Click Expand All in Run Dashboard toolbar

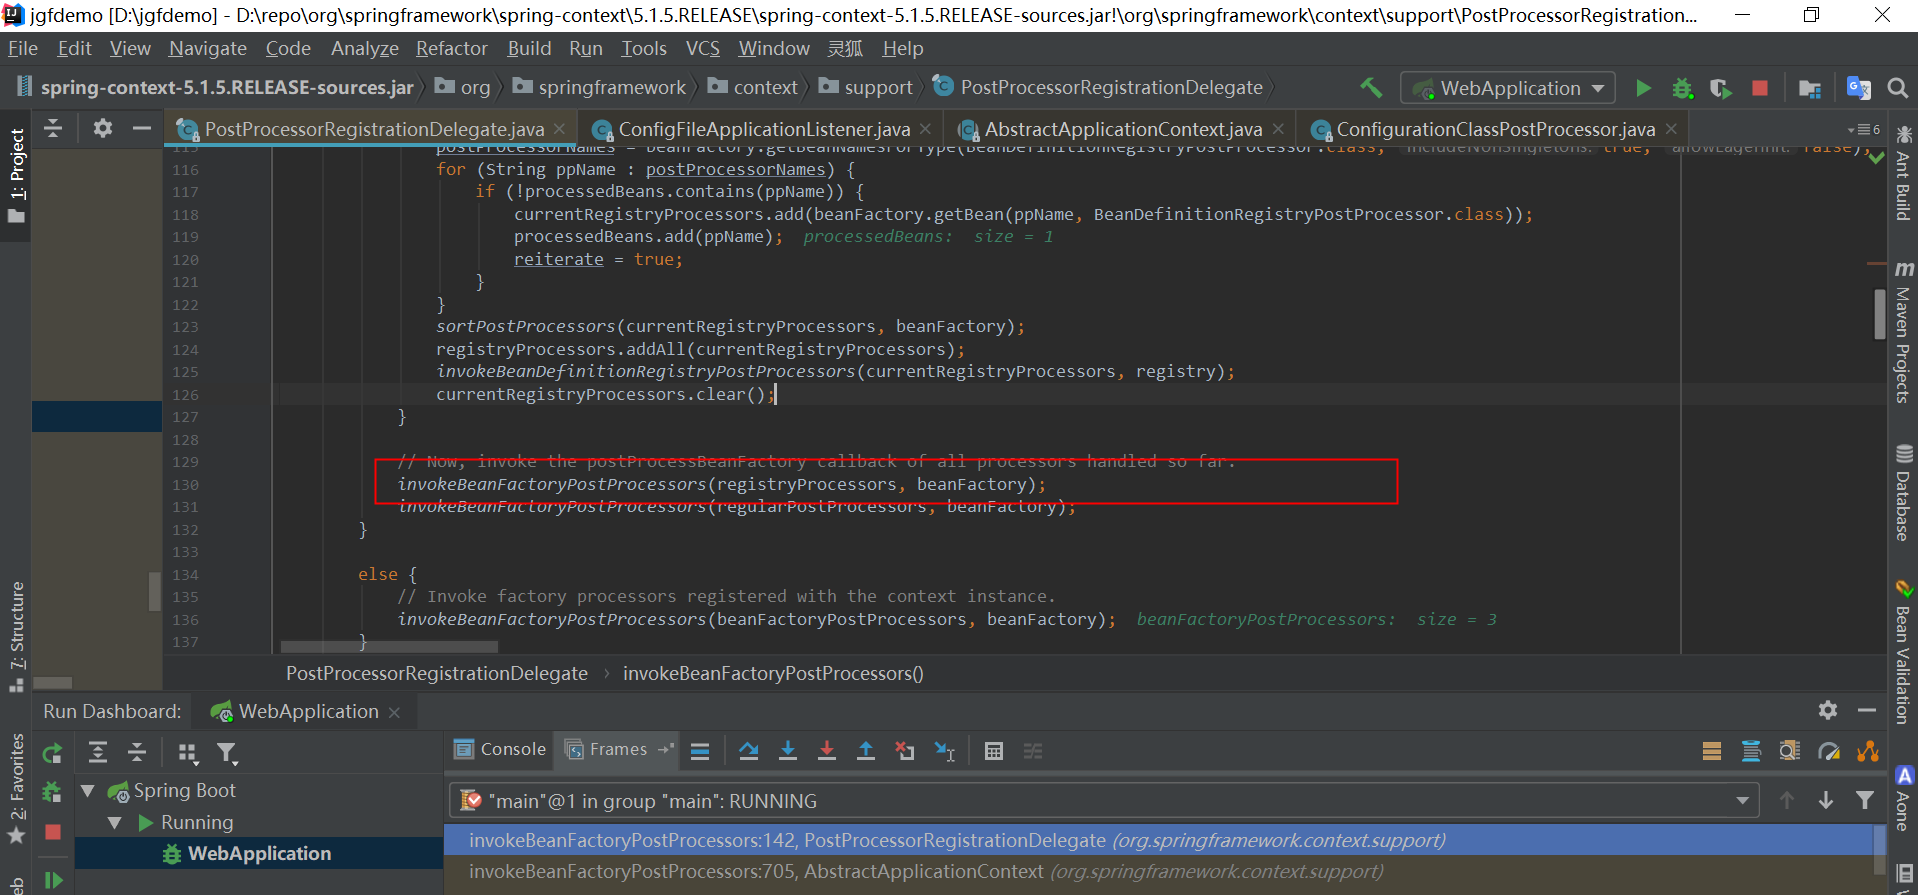pyautogui.click(x=98, y=752)
